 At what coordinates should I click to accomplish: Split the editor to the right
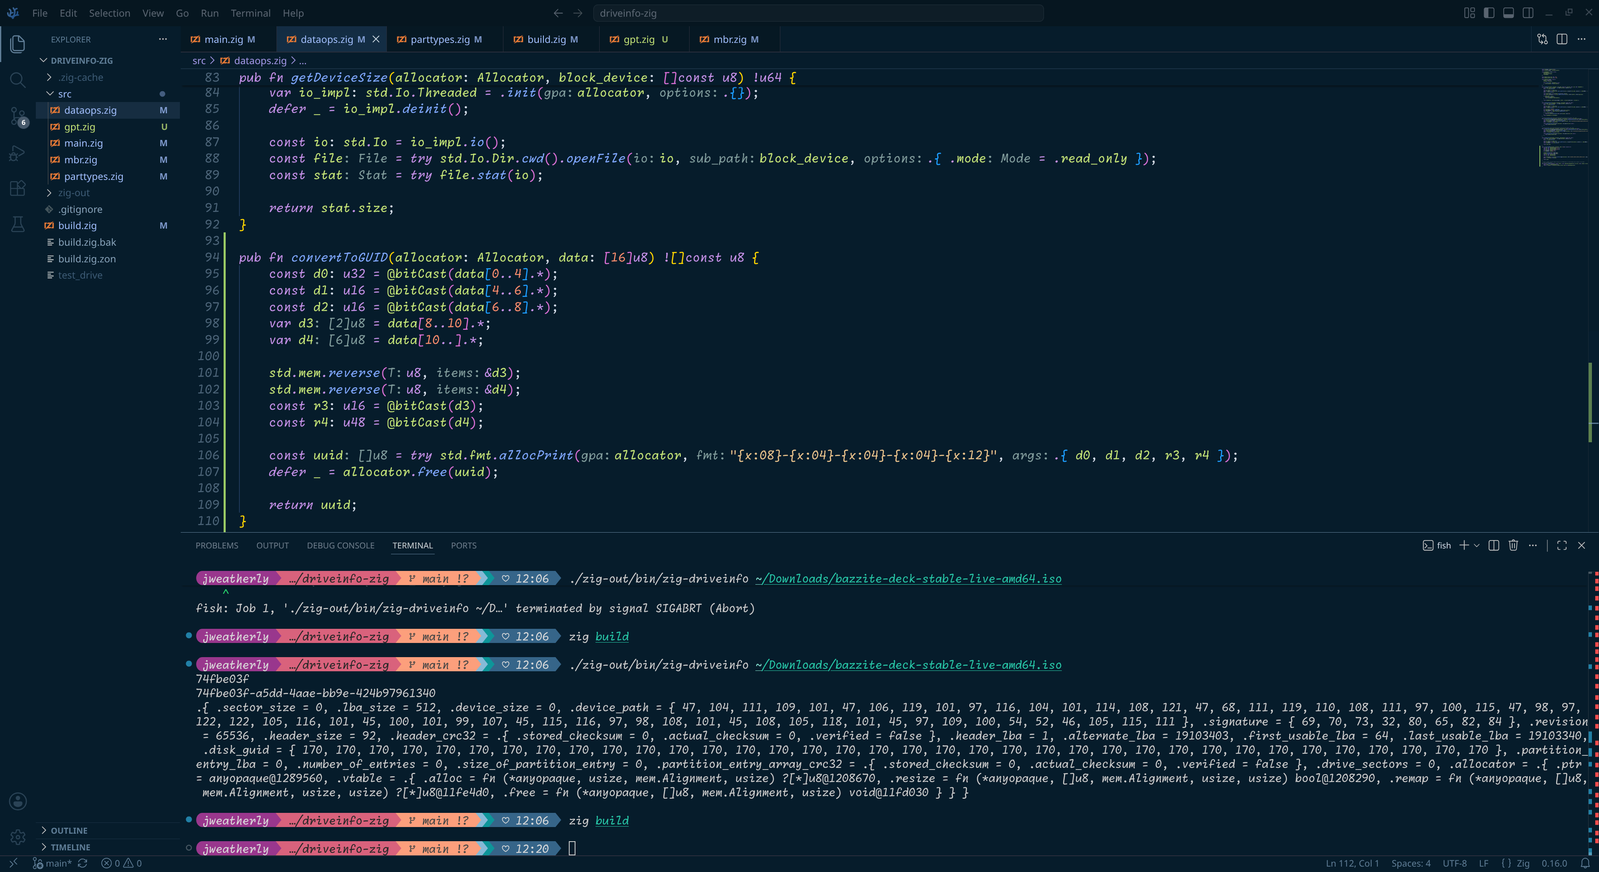pos(1562,39)
